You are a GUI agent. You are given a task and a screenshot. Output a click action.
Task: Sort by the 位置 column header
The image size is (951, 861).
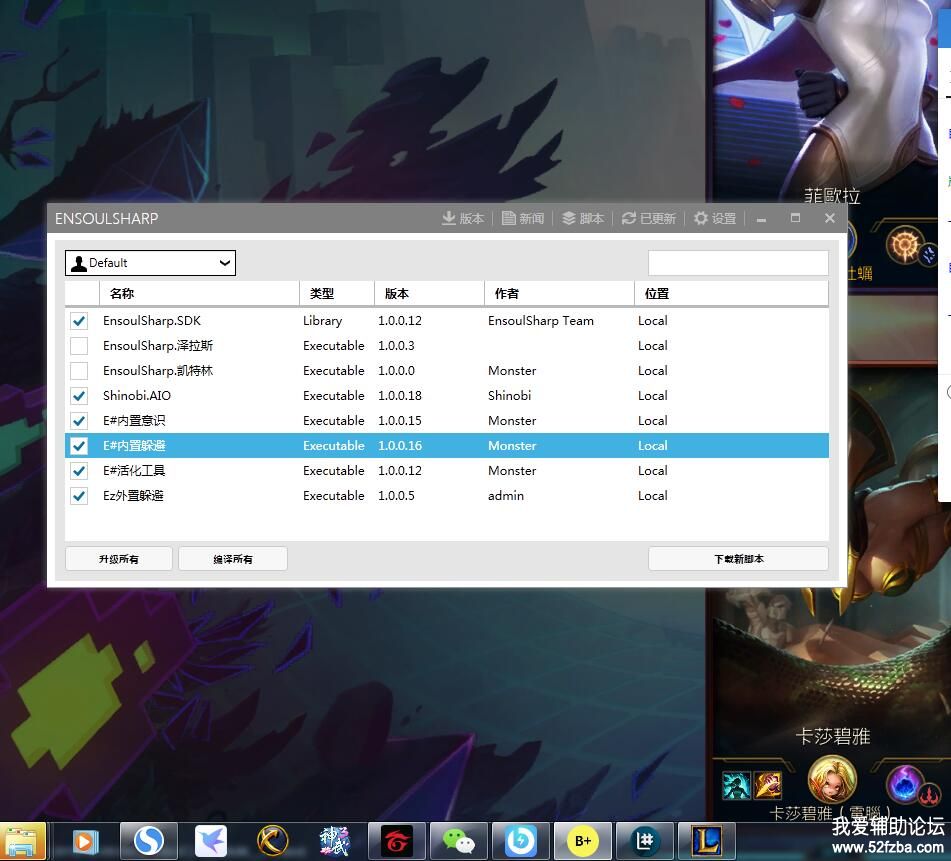731,293
